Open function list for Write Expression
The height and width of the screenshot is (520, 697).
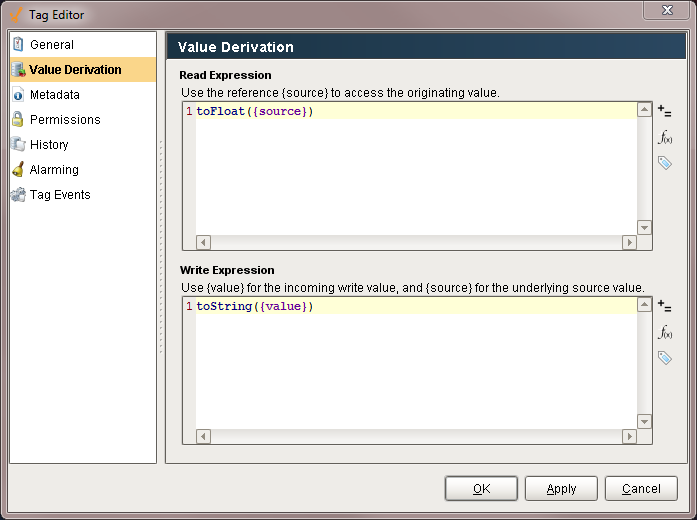pyautogui.click(x=665, y=332)
